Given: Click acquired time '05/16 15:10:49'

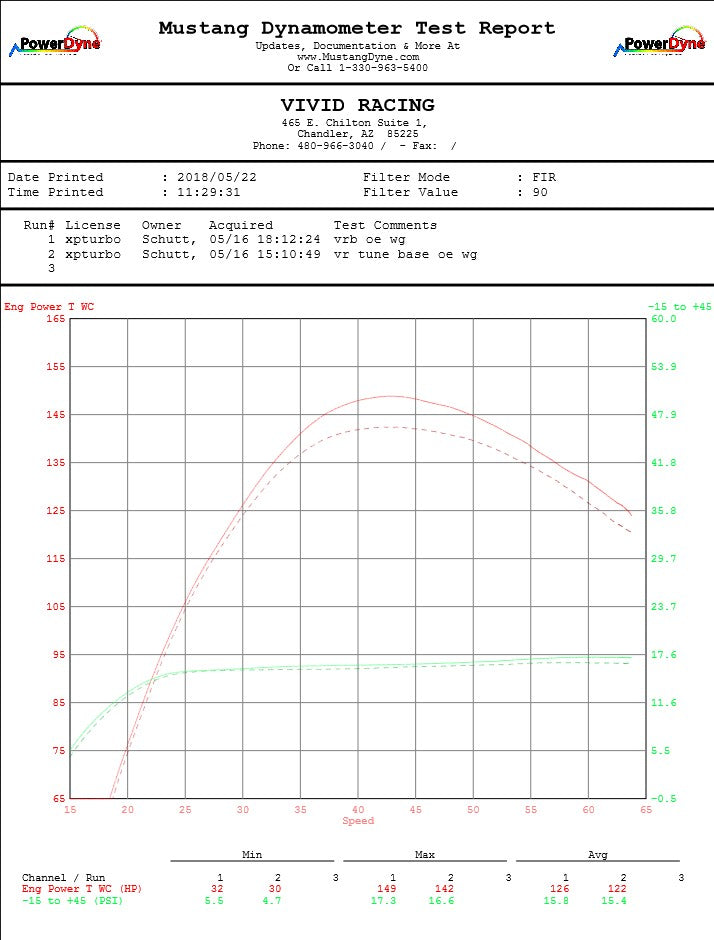Looking at the screenshot, I should 264,254.
